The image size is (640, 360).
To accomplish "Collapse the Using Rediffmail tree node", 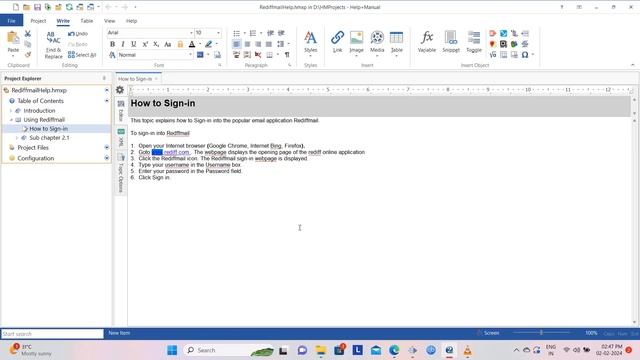I will pos(11,120).
